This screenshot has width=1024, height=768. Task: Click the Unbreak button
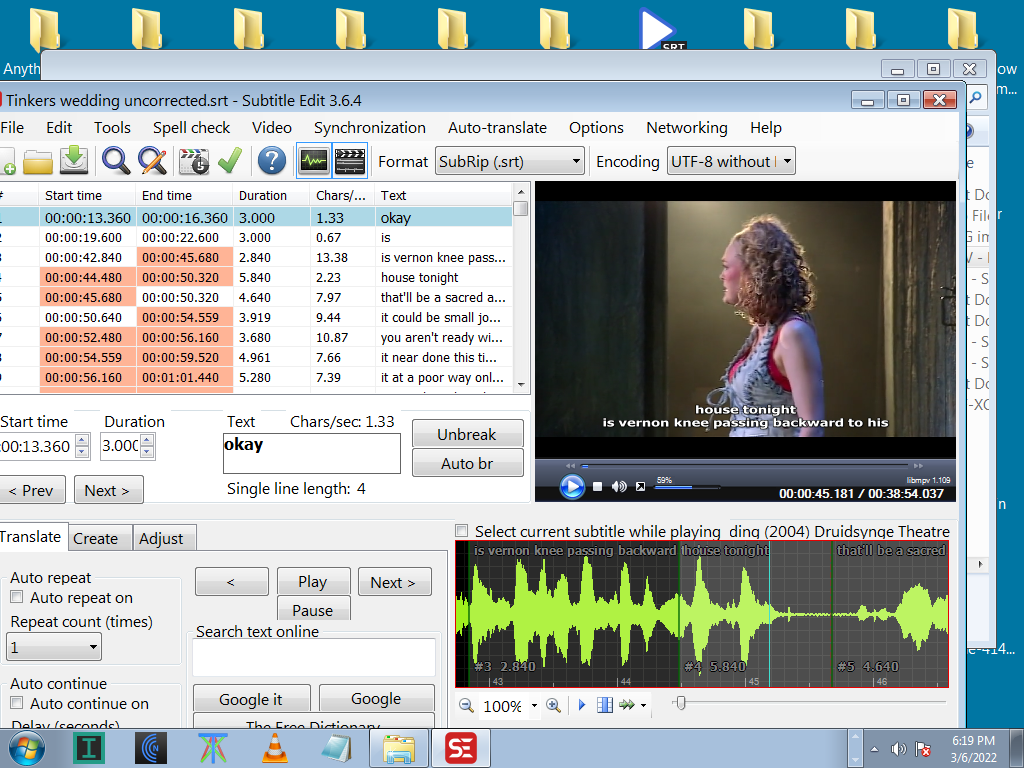pos(468,434)
